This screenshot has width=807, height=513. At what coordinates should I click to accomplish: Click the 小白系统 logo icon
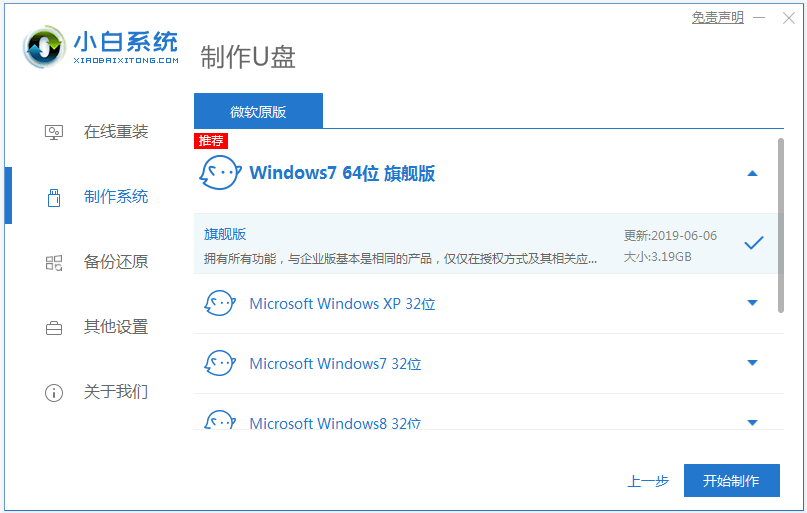44,44
